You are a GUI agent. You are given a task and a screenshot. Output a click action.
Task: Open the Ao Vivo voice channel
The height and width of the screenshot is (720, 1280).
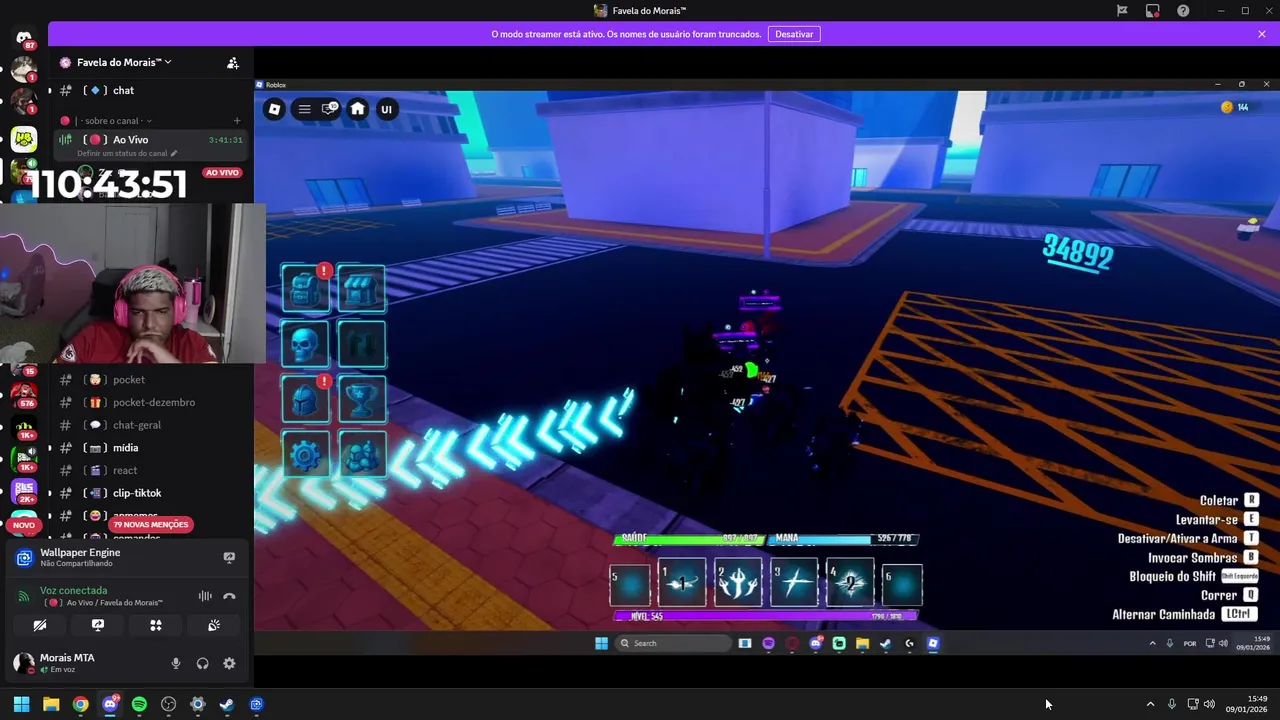[x=150, y=140]
